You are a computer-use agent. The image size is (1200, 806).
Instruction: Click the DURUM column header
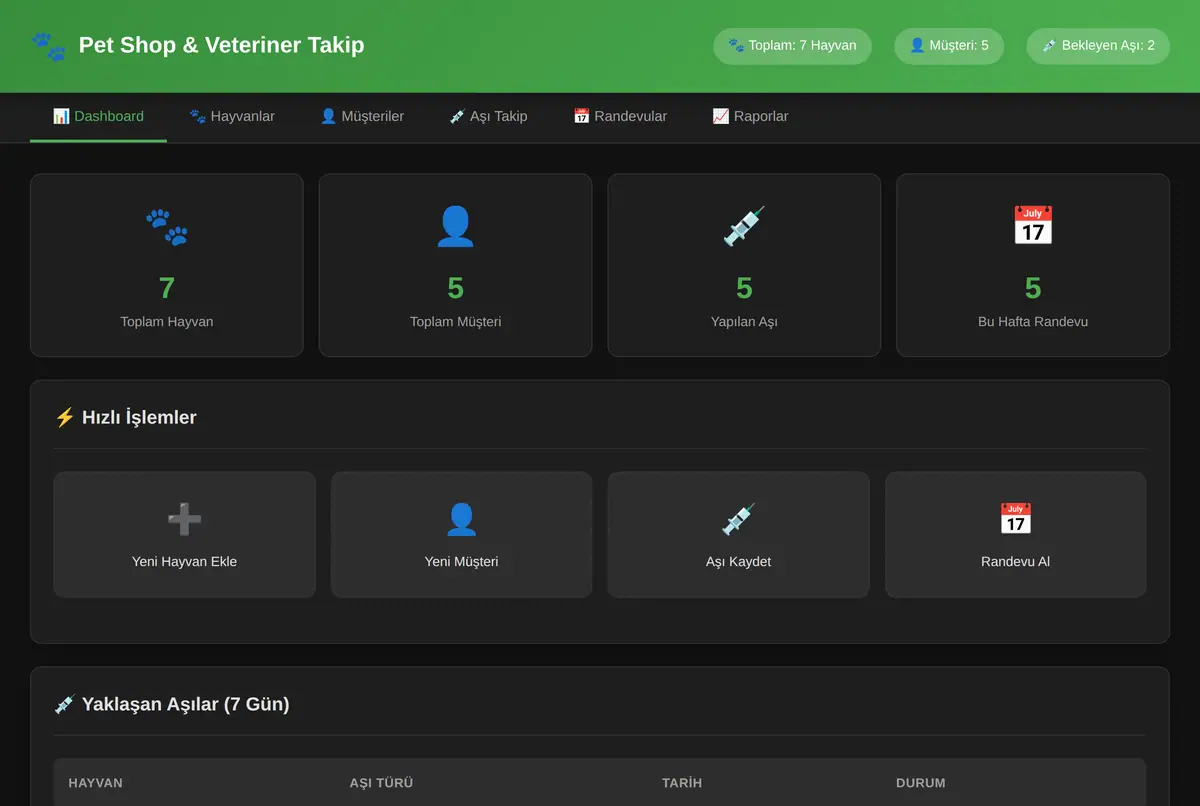click(921, 783)
